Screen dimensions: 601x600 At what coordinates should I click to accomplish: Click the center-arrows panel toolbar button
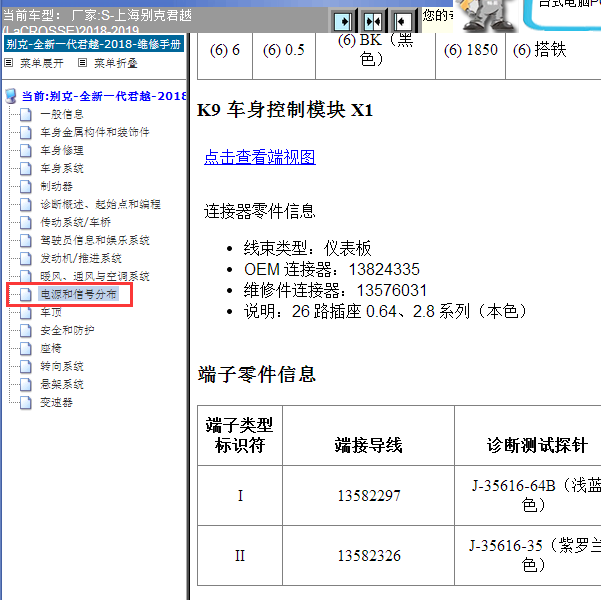373,21
